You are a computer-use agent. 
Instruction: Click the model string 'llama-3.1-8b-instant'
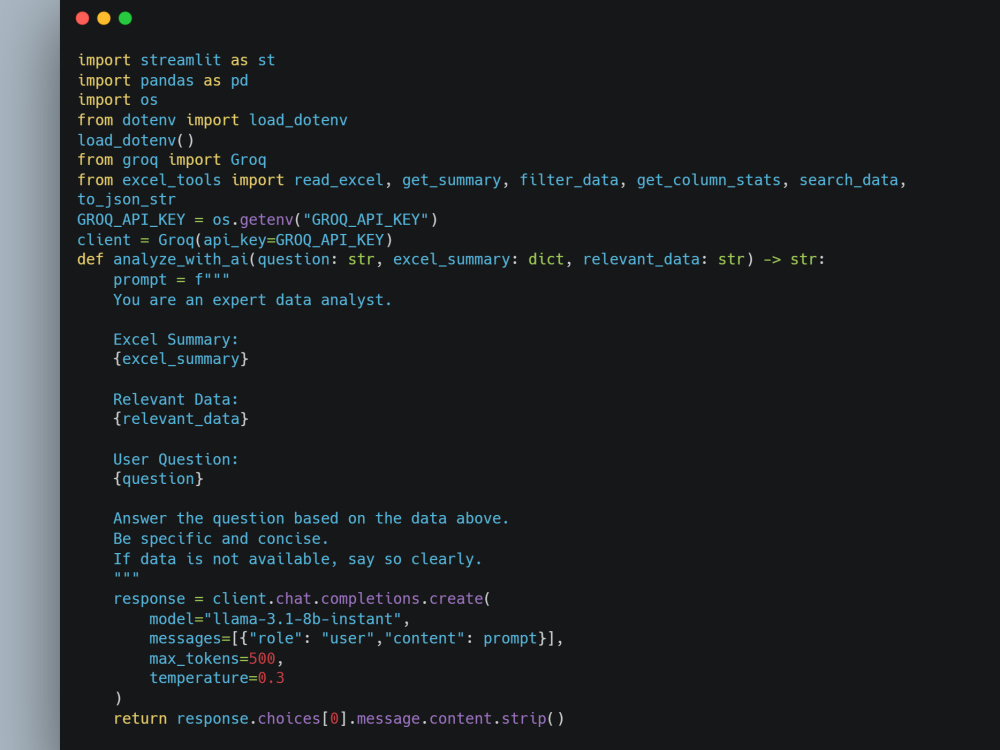pos(302,619)
